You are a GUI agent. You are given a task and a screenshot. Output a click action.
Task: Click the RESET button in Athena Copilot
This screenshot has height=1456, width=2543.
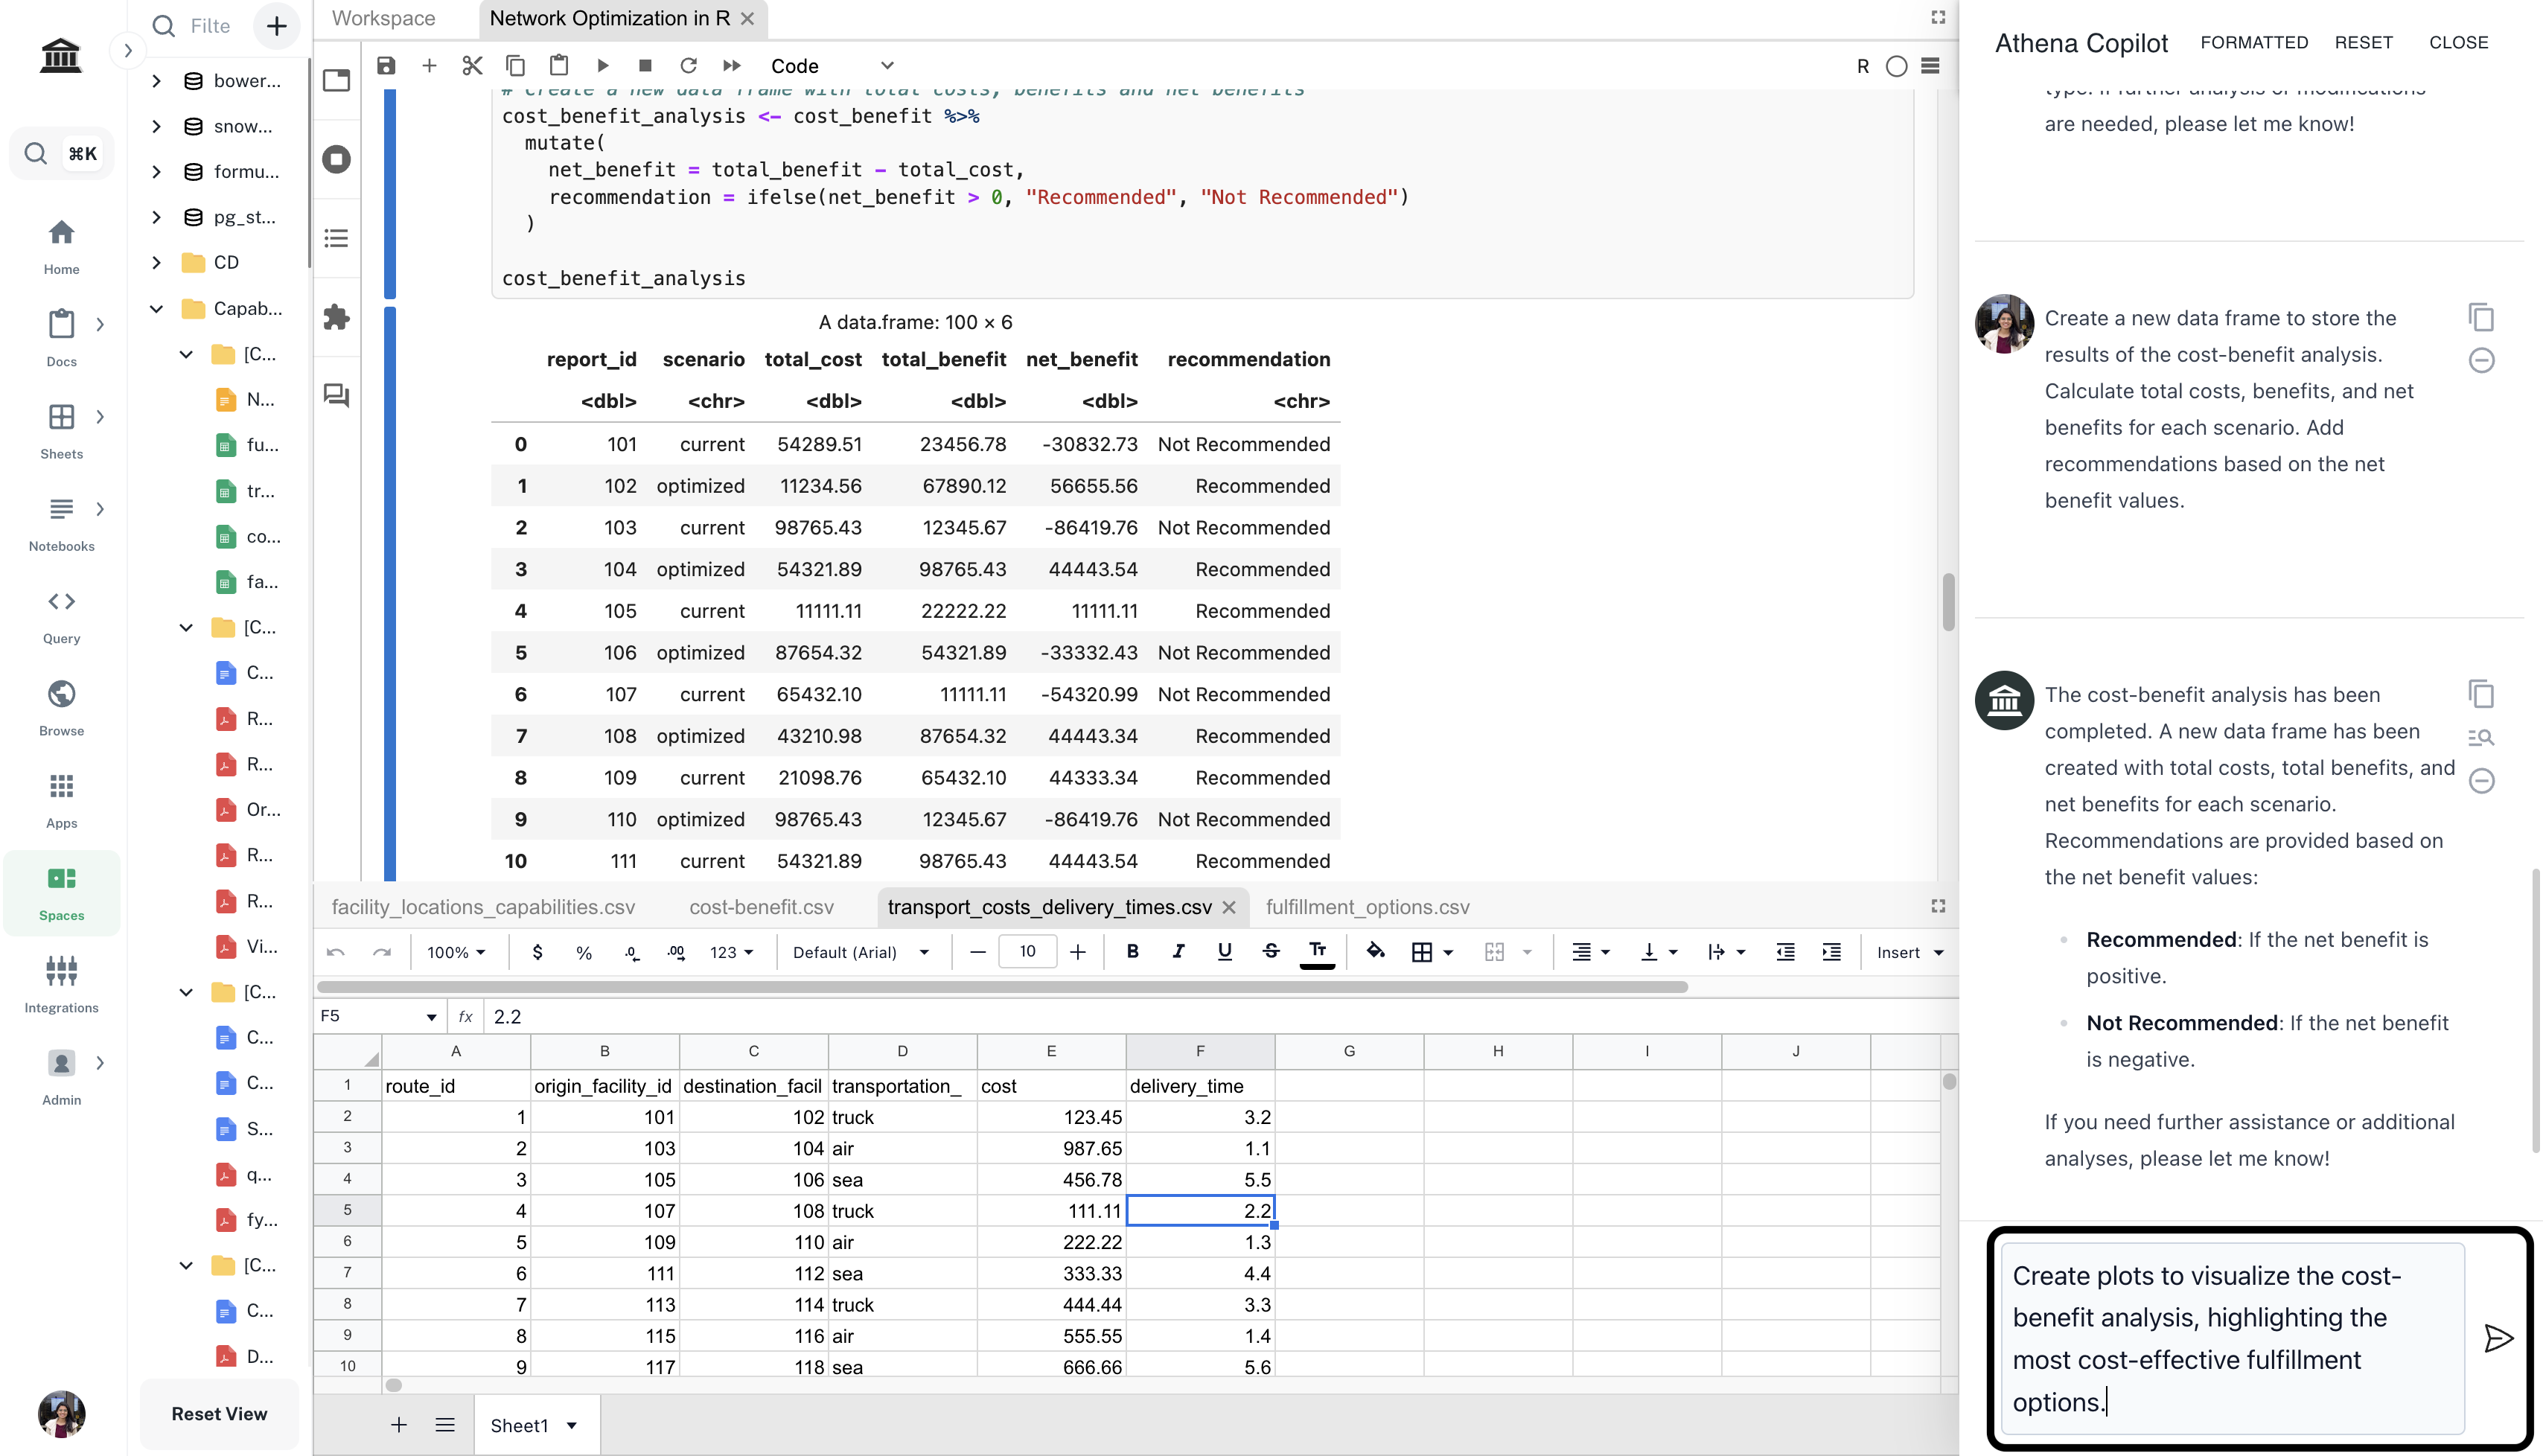coord(2363,43)
